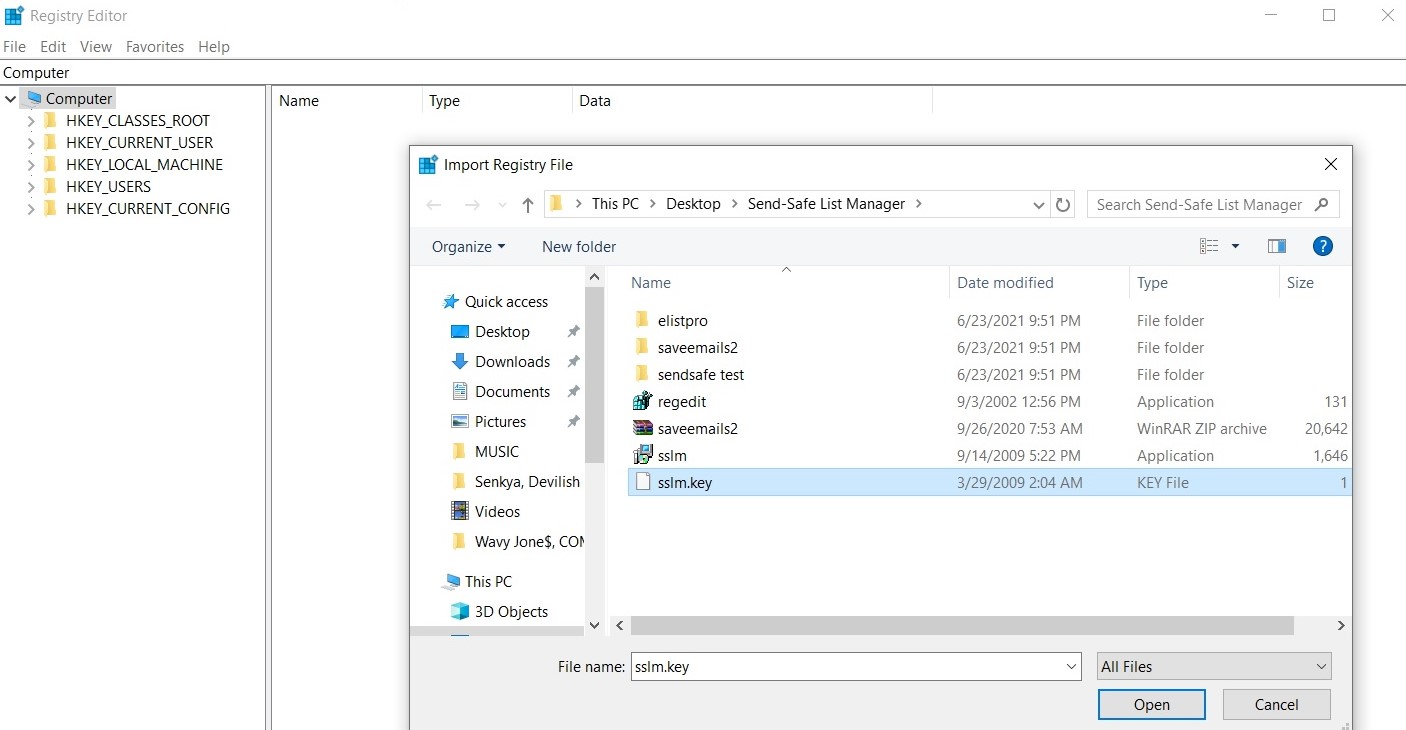Expand the HKEY_CURRENT_USER key
The height and width of the screenshot is (730, 1406).
point(31,143)
